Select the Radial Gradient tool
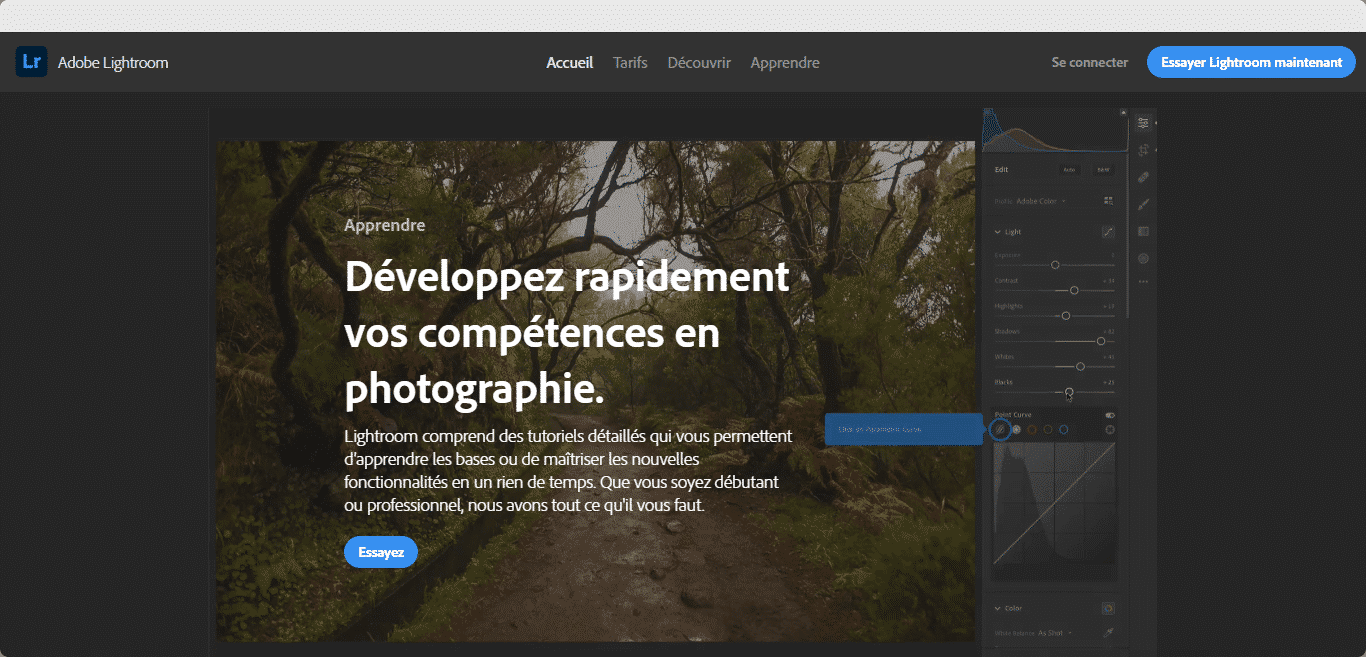This screenshot has width=1366, height=657. [1143, 258]
